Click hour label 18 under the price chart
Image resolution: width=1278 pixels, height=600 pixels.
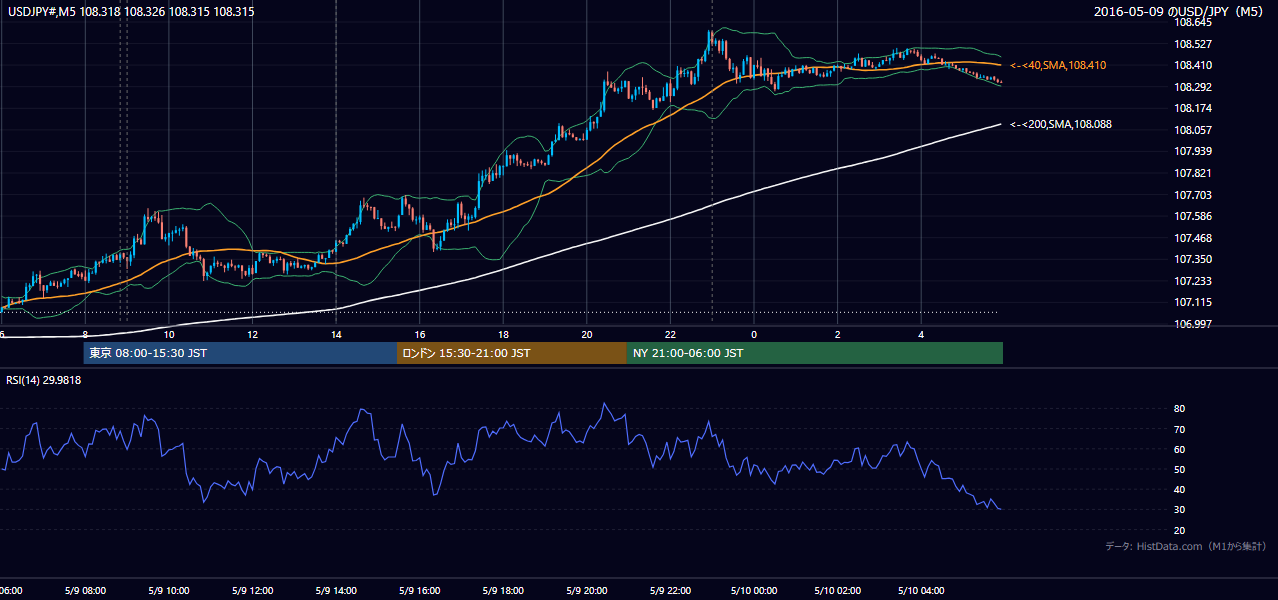[503, 334]
